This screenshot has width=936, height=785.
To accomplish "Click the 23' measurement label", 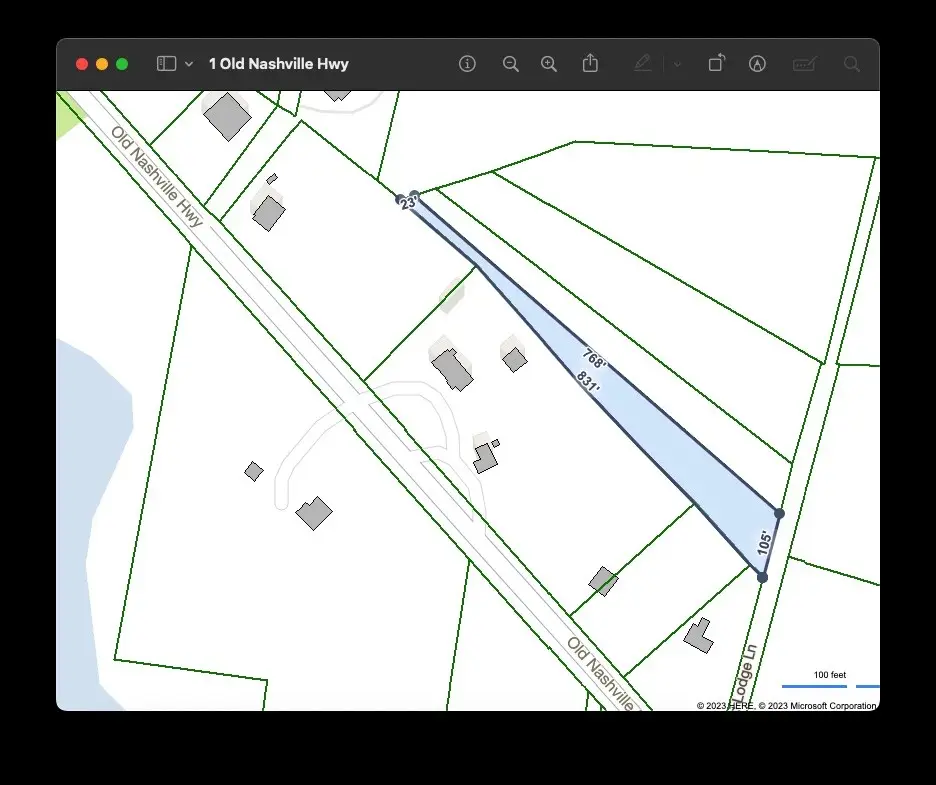I will 408,203.
